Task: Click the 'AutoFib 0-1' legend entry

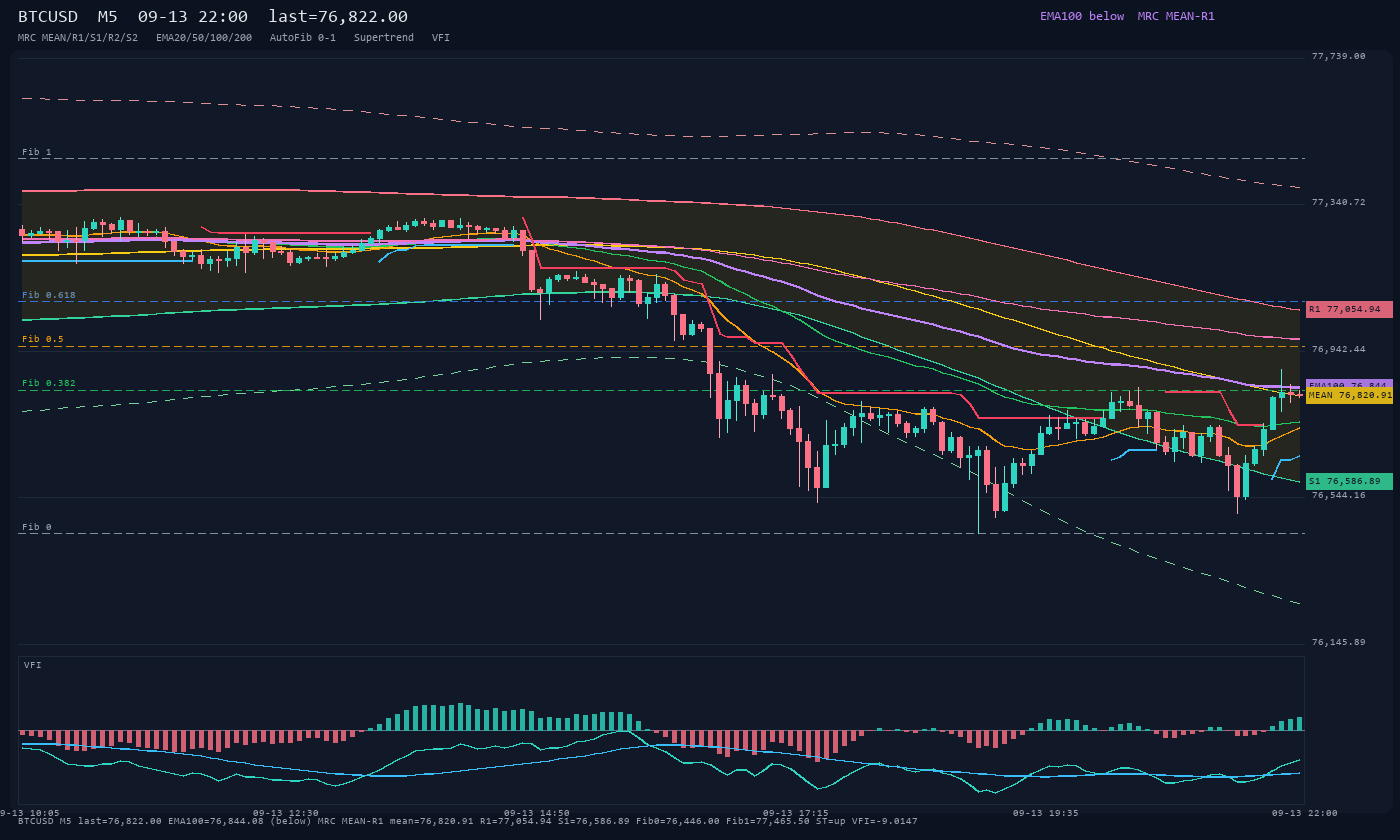Action: [303, 37]
